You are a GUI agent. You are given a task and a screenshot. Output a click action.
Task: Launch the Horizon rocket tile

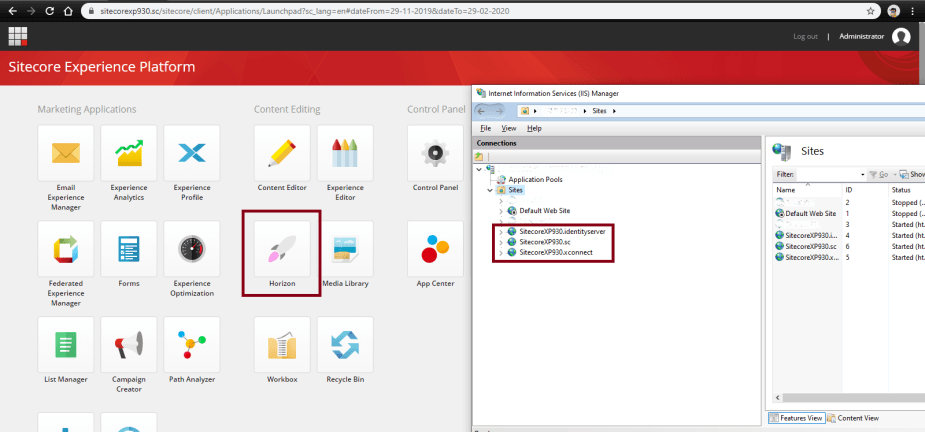pos(282,249)
